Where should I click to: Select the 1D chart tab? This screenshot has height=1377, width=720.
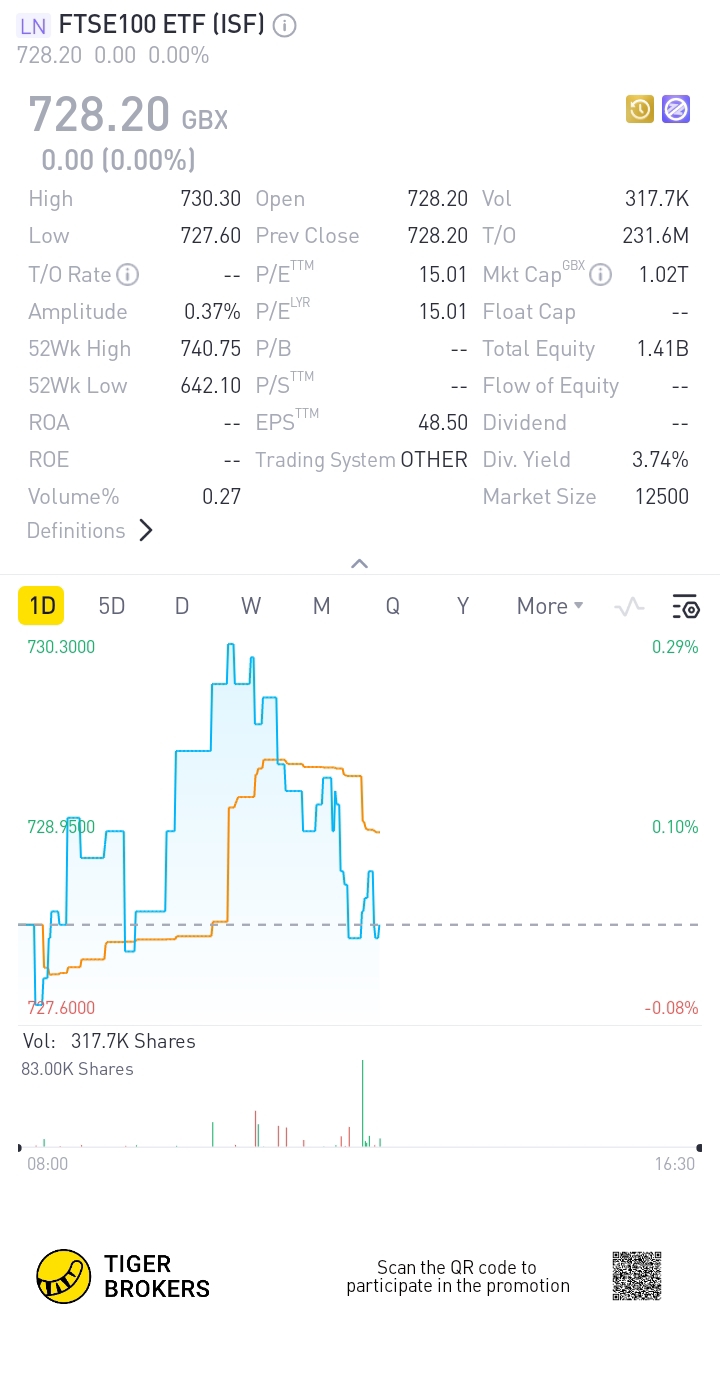click(x=41, y=606)
